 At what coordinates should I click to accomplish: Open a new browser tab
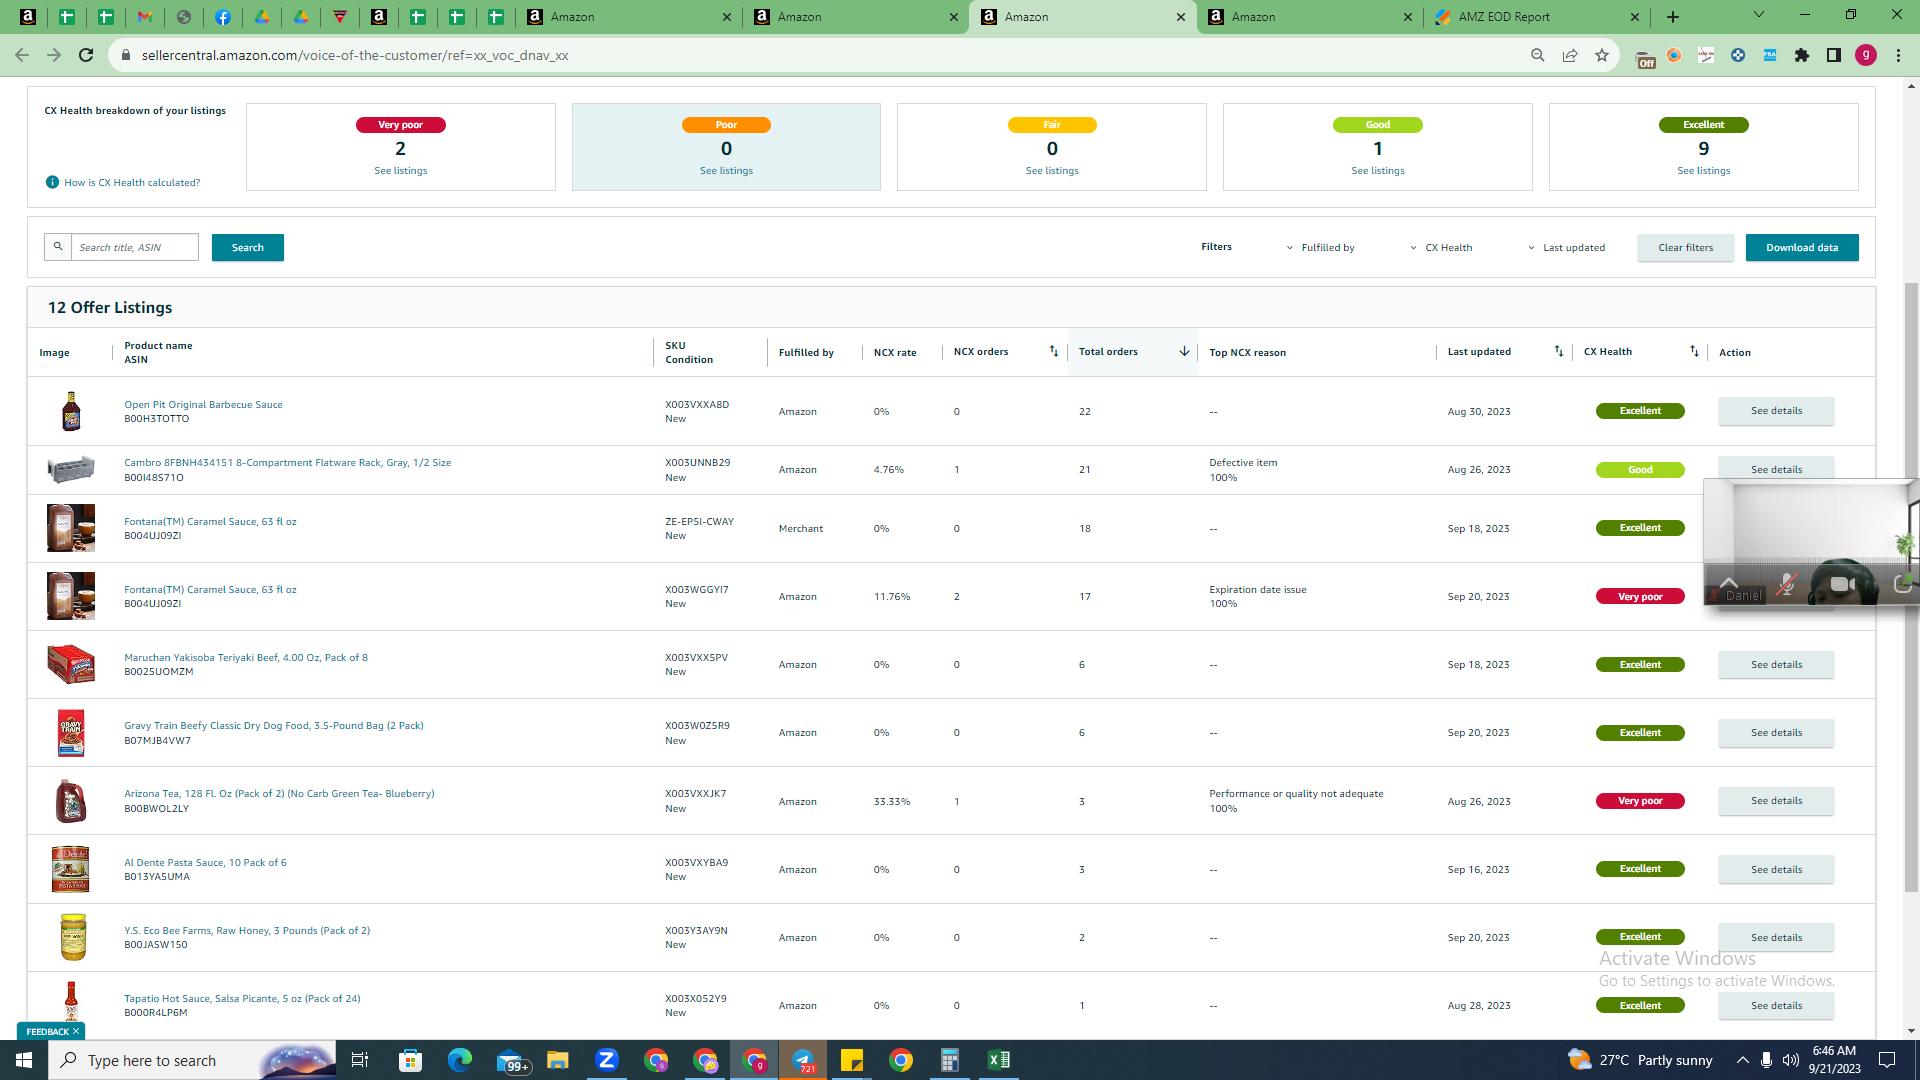[x=1673, y=17]
